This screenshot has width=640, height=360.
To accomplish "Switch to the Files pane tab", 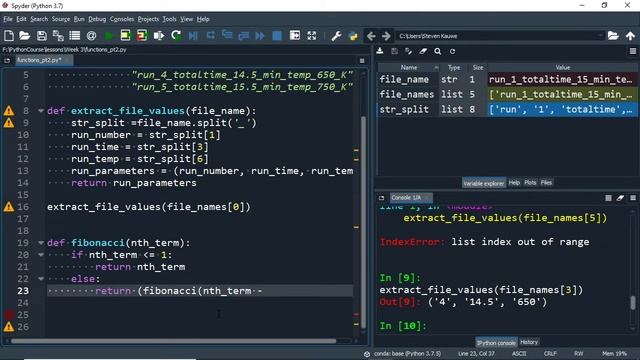I will pos(546,183).
